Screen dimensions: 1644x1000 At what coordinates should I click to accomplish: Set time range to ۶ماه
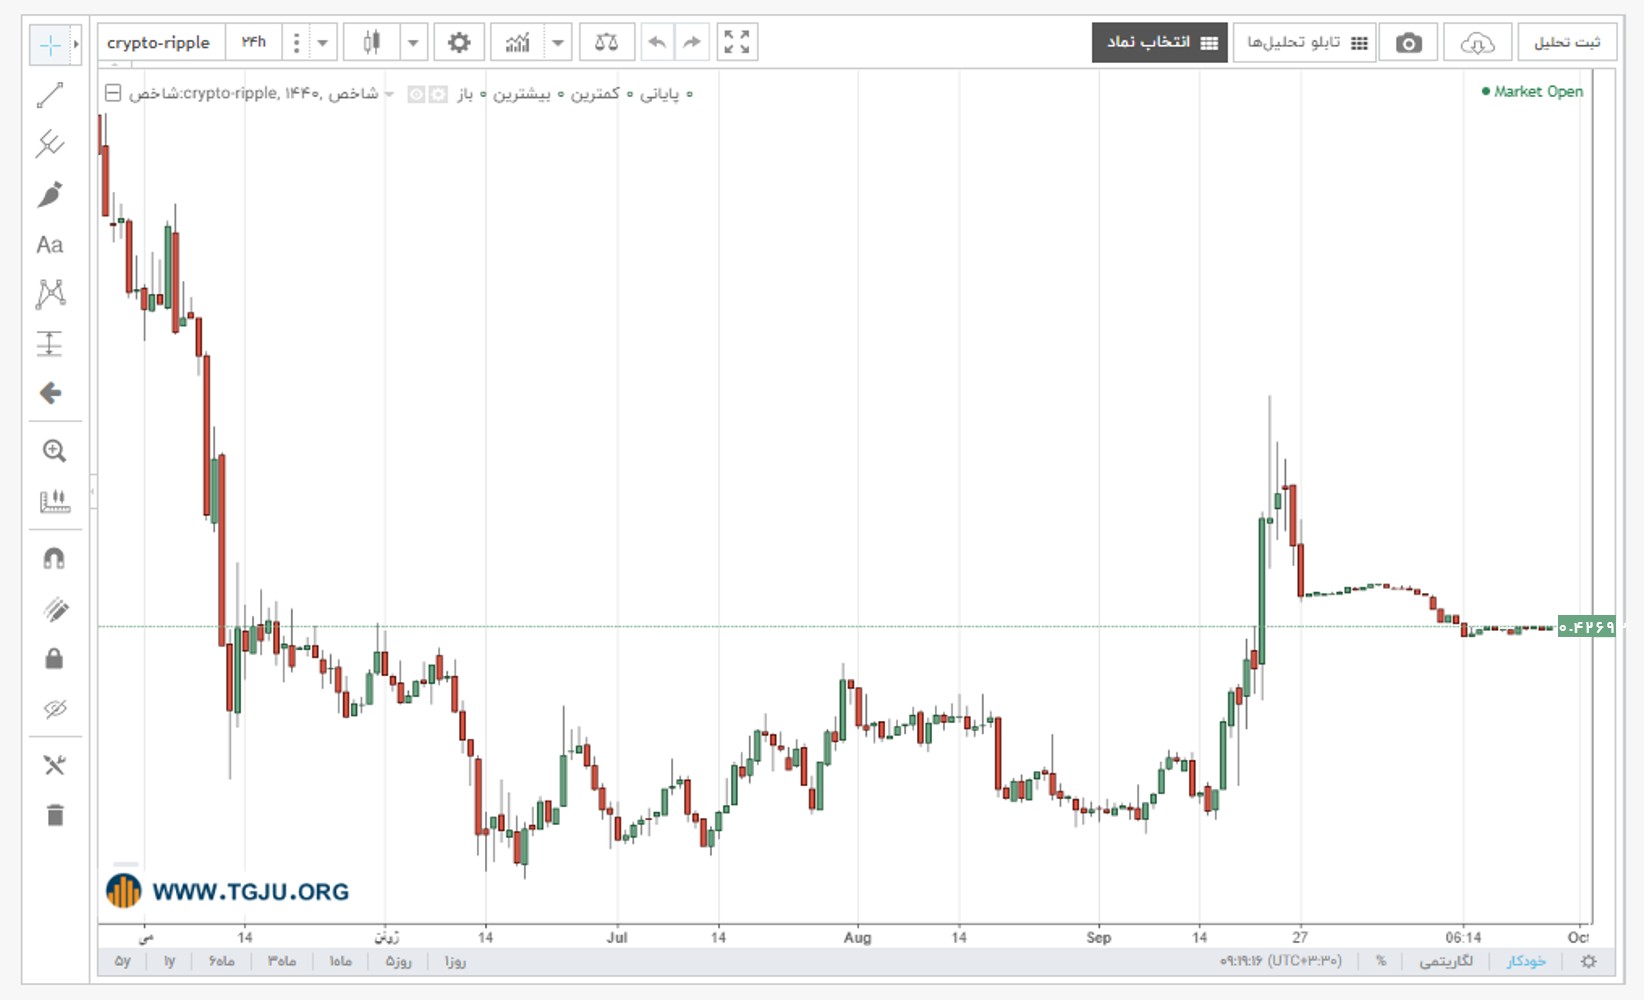click(222, 961)
